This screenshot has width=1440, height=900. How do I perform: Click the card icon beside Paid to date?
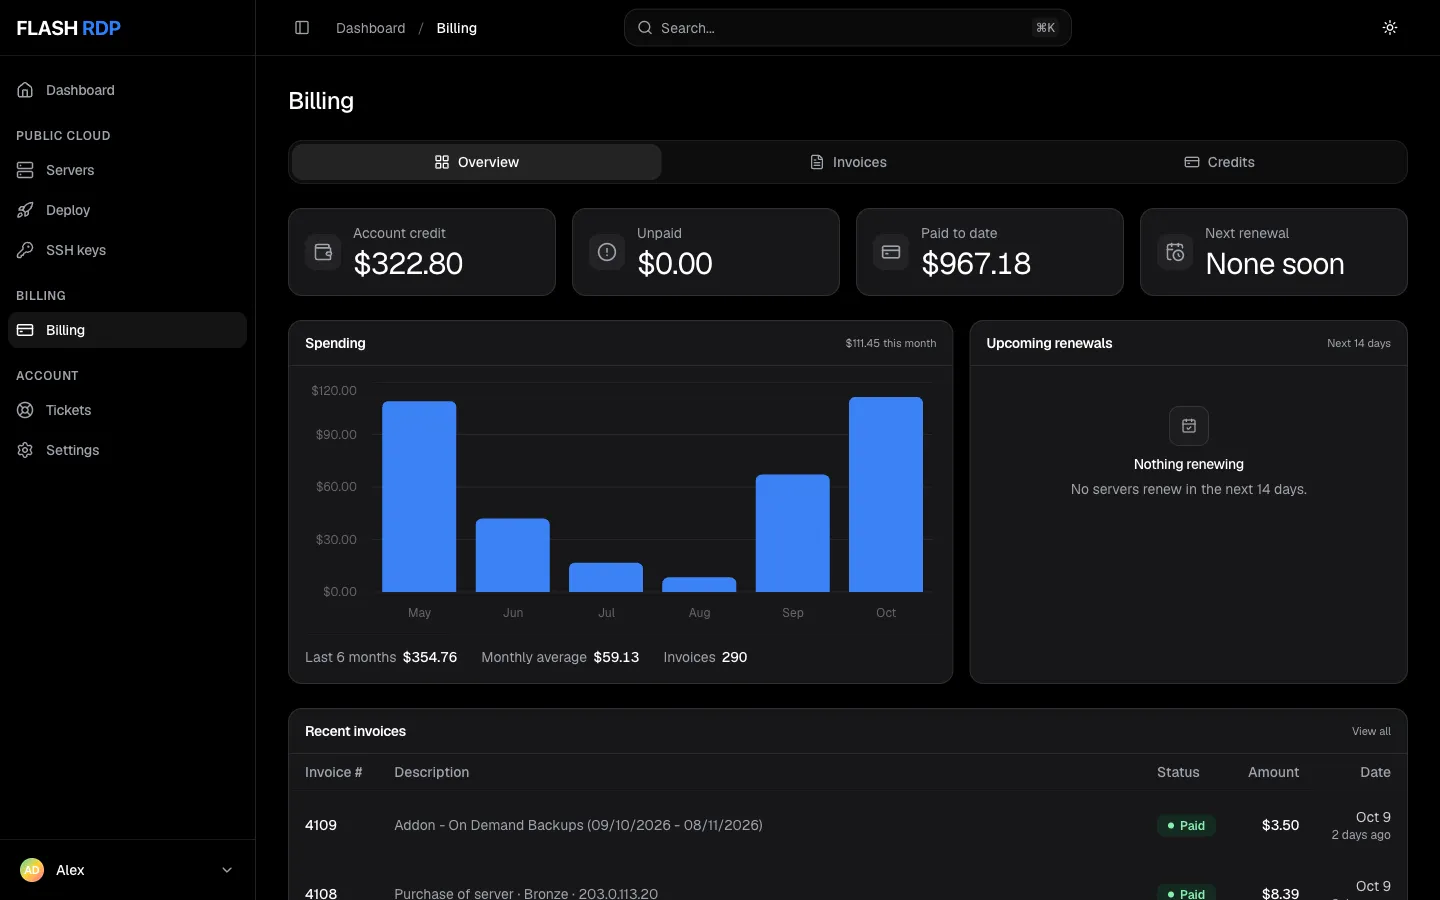(891, 252)
